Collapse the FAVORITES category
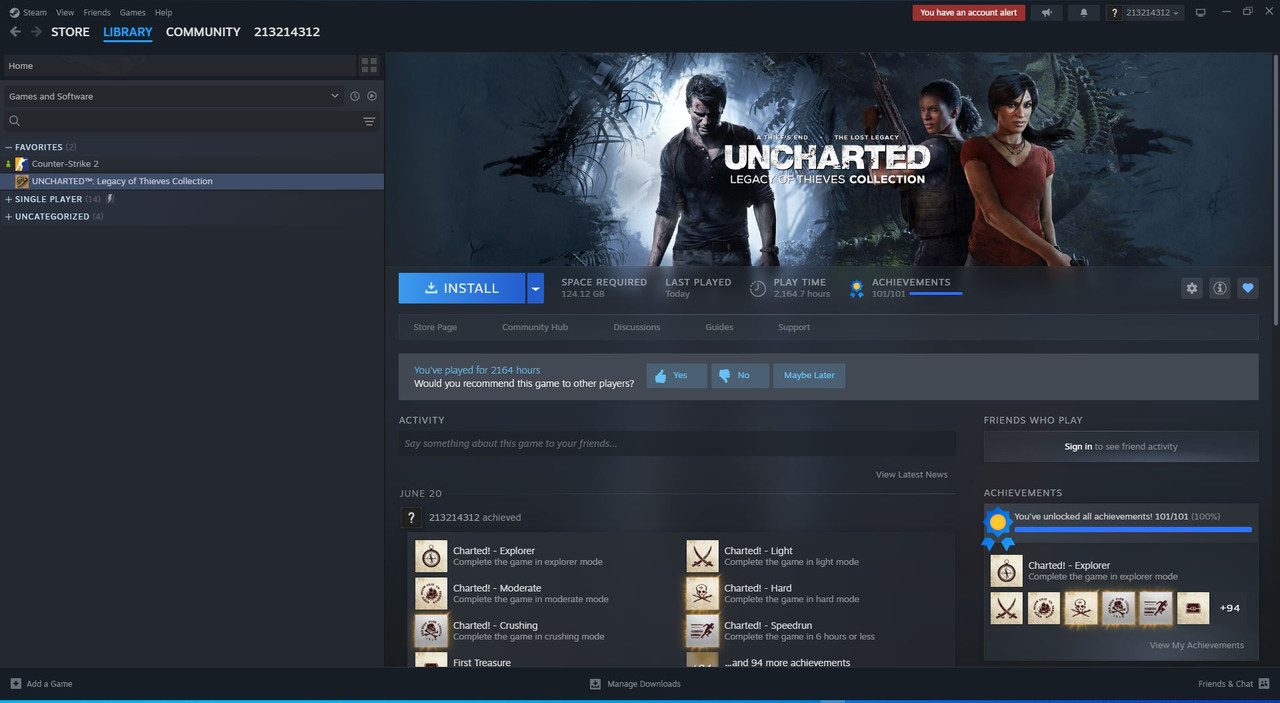Screen dimensions: 1280x703 pos(9,147)
